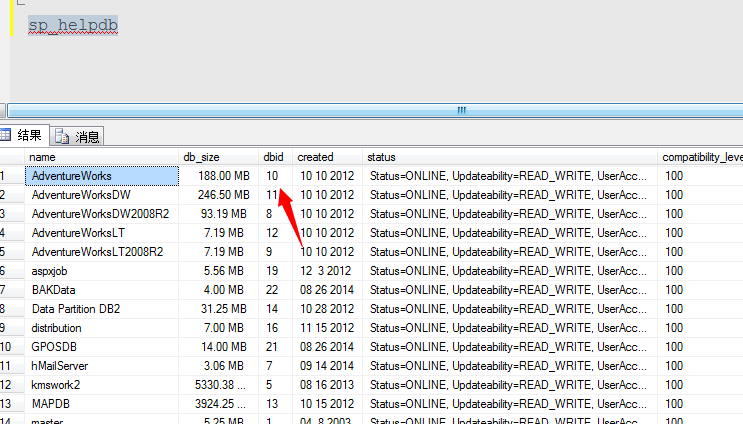Select the hMailServer database cell

[x=102, y=366]
